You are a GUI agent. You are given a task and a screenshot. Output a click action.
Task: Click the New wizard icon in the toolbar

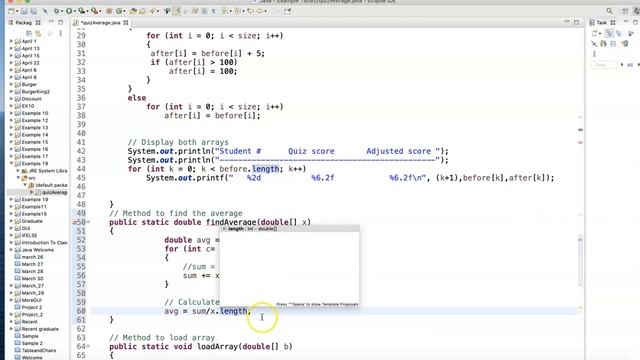11,11
